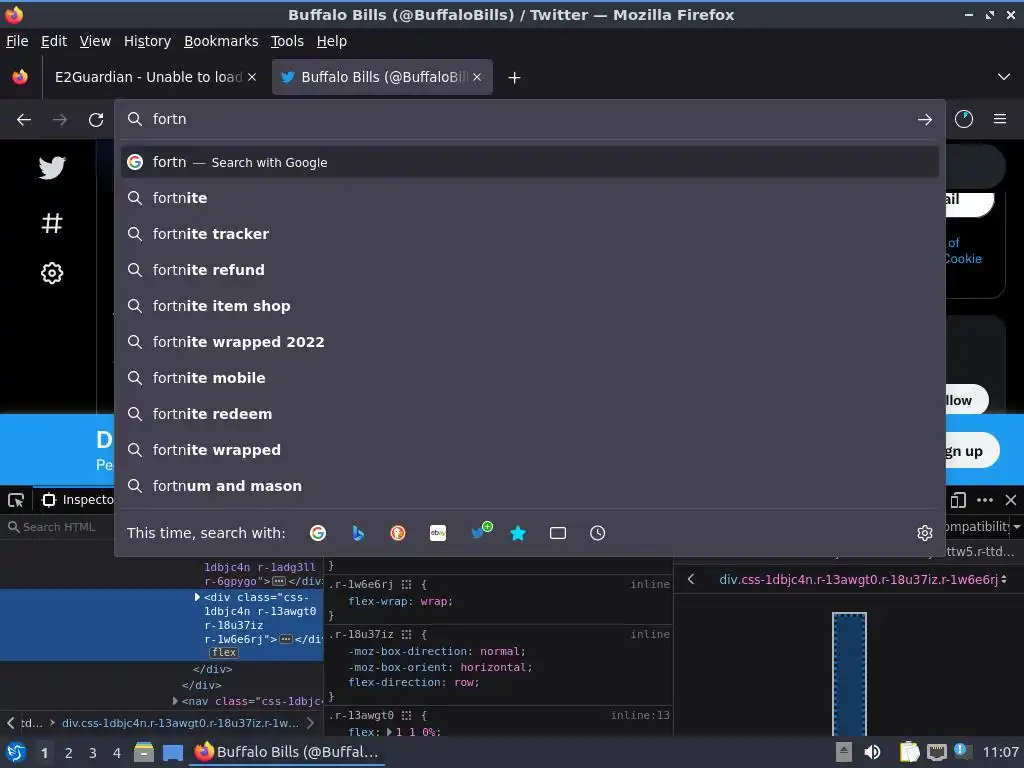This screenshot has height=768, width=1024.
Task: Open the File menu
Action: [x=17, y=41]
